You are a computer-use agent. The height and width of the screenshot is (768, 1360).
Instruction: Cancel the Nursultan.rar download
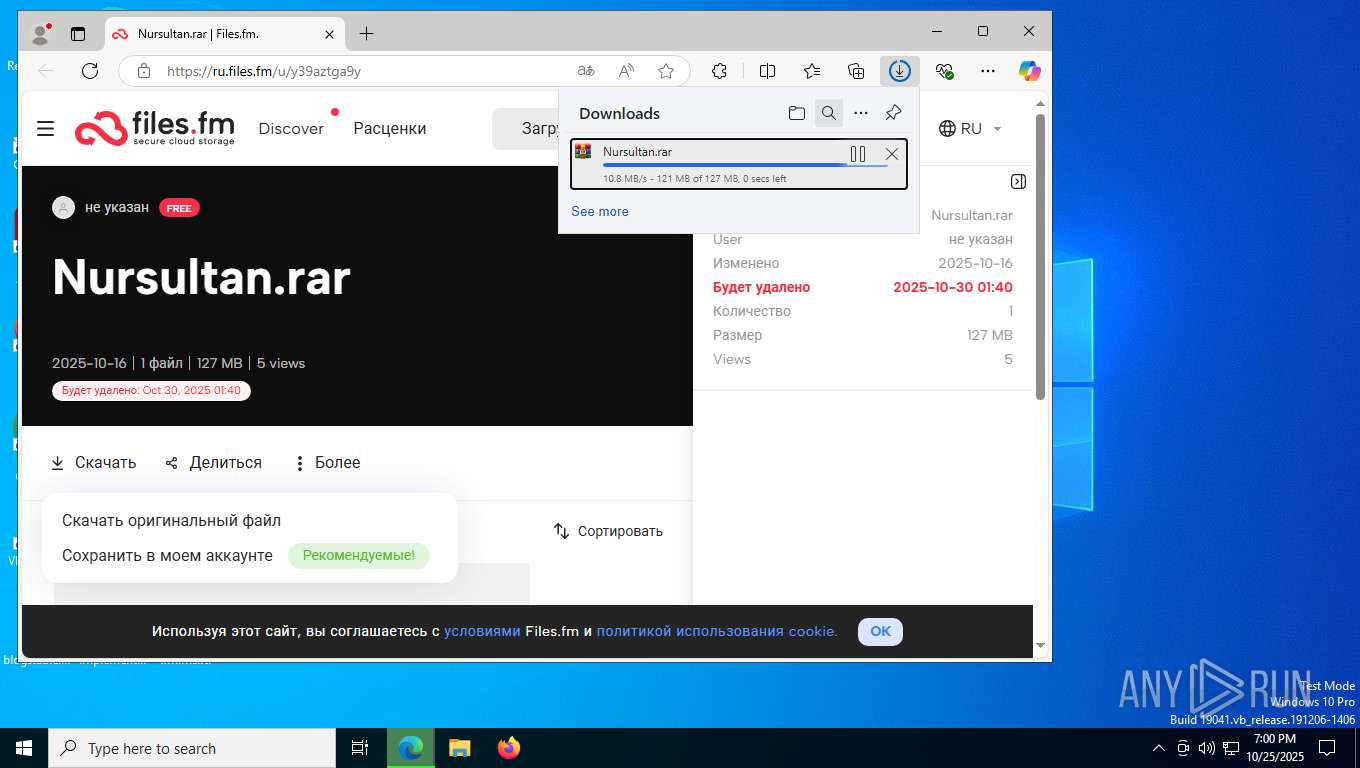(x=892, y=154)
